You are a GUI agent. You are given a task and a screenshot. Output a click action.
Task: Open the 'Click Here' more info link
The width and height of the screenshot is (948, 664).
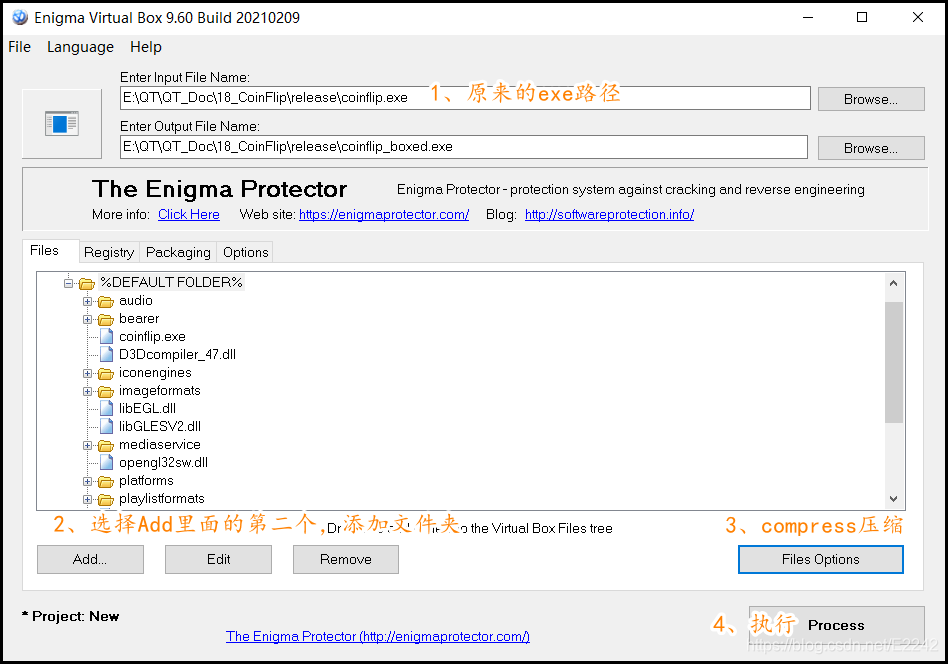tap(189, 215)
